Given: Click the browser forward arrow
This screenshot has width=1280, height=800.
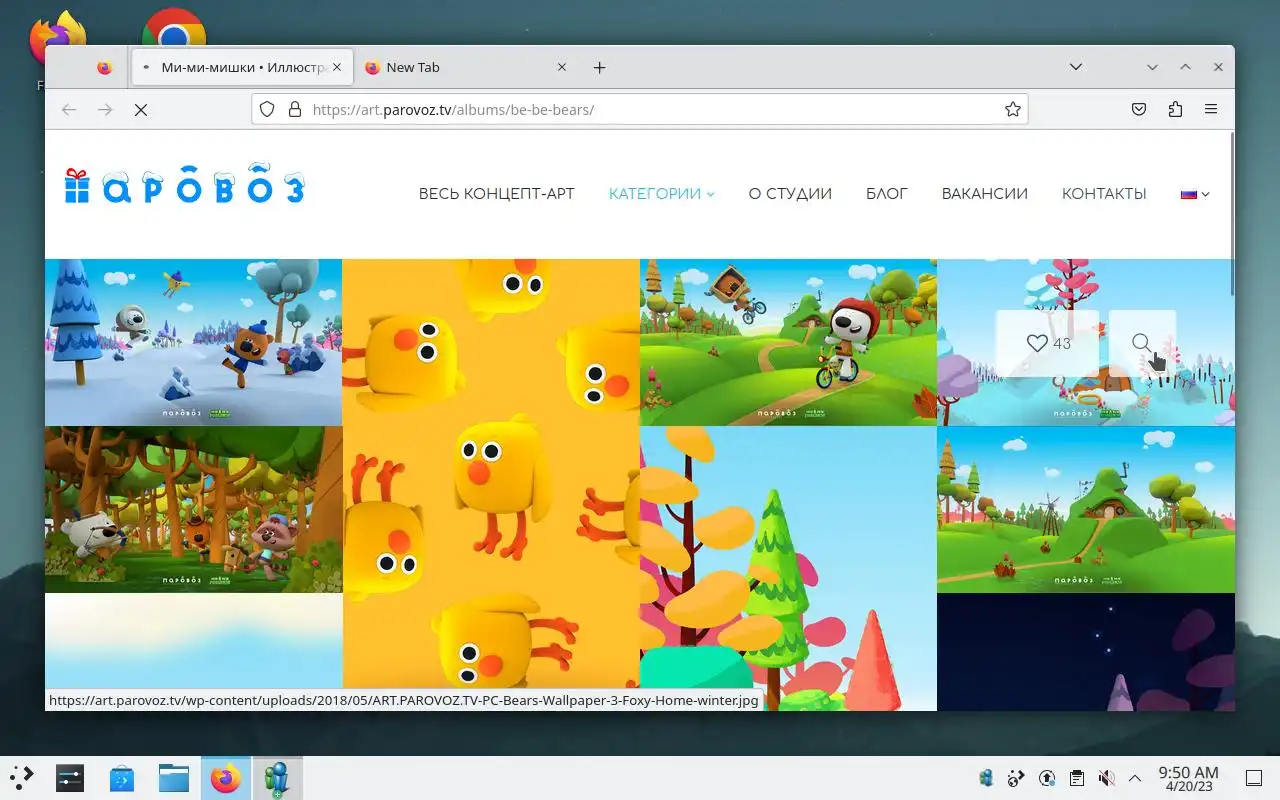Looking at the screenshot, I should coord(105,110).
